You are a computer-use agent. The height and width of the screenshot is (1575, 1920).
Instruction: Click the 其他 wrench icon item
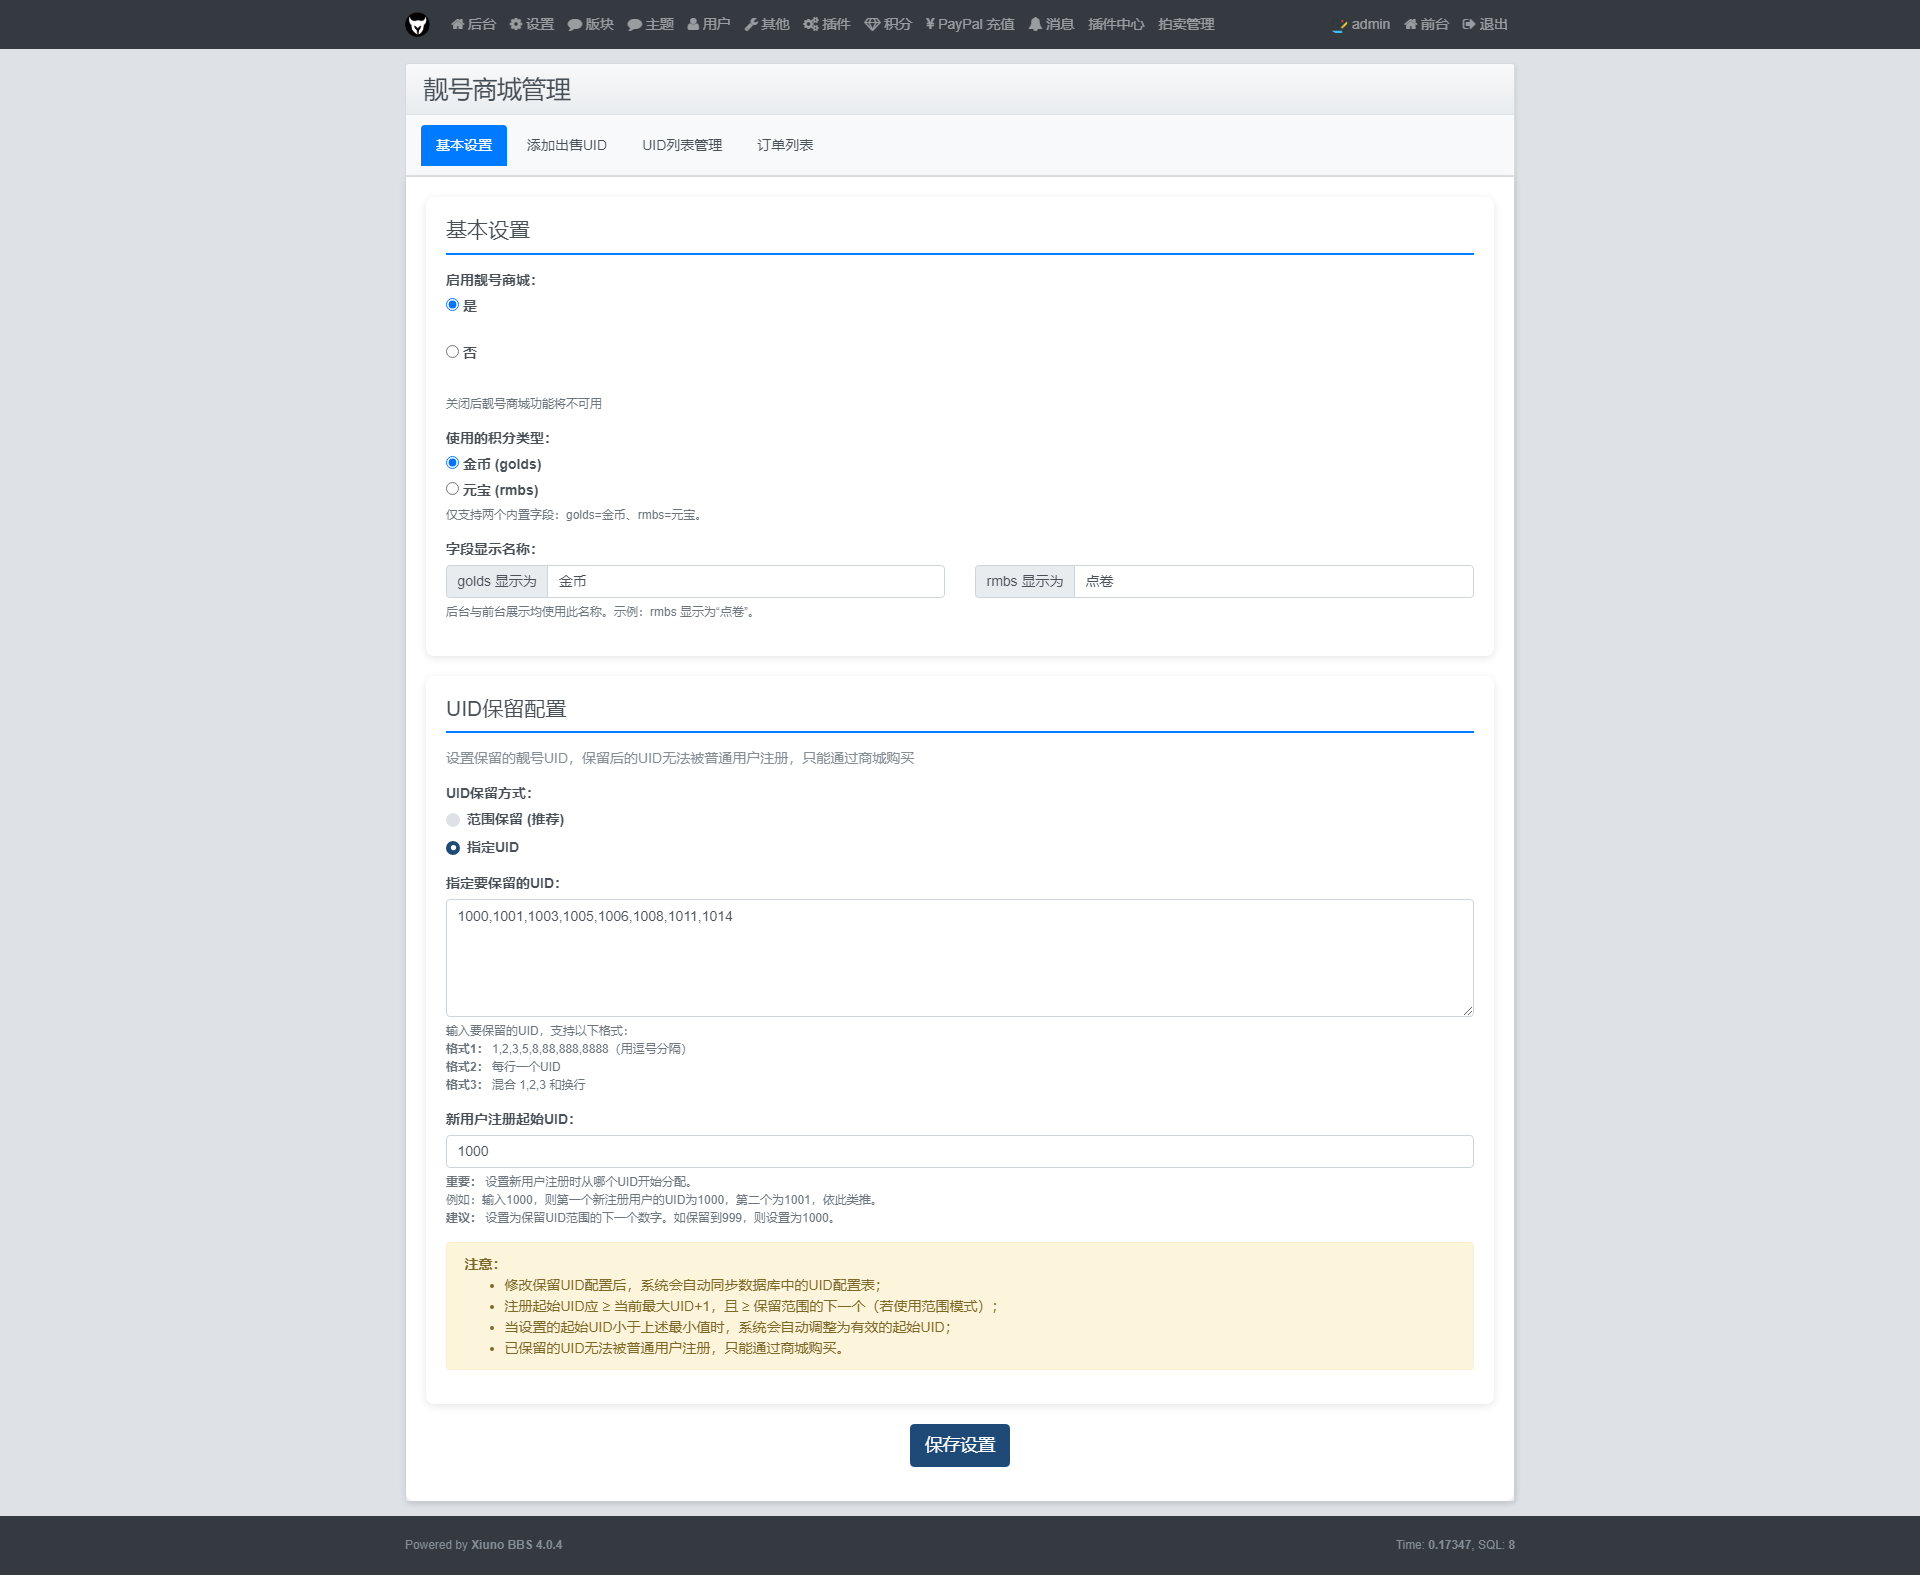point(767,24)
